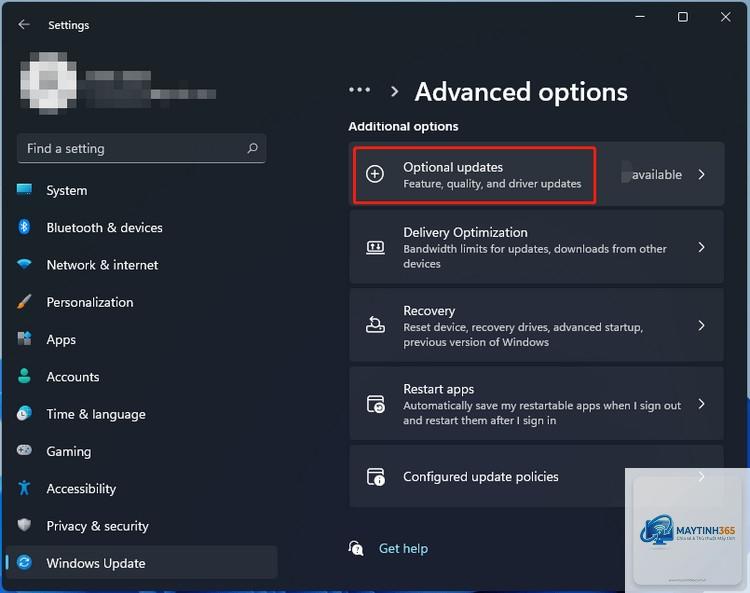Viewport: 750px width, 593px height.
Task: Click the System monitor icon
Action: click(24, 190)
